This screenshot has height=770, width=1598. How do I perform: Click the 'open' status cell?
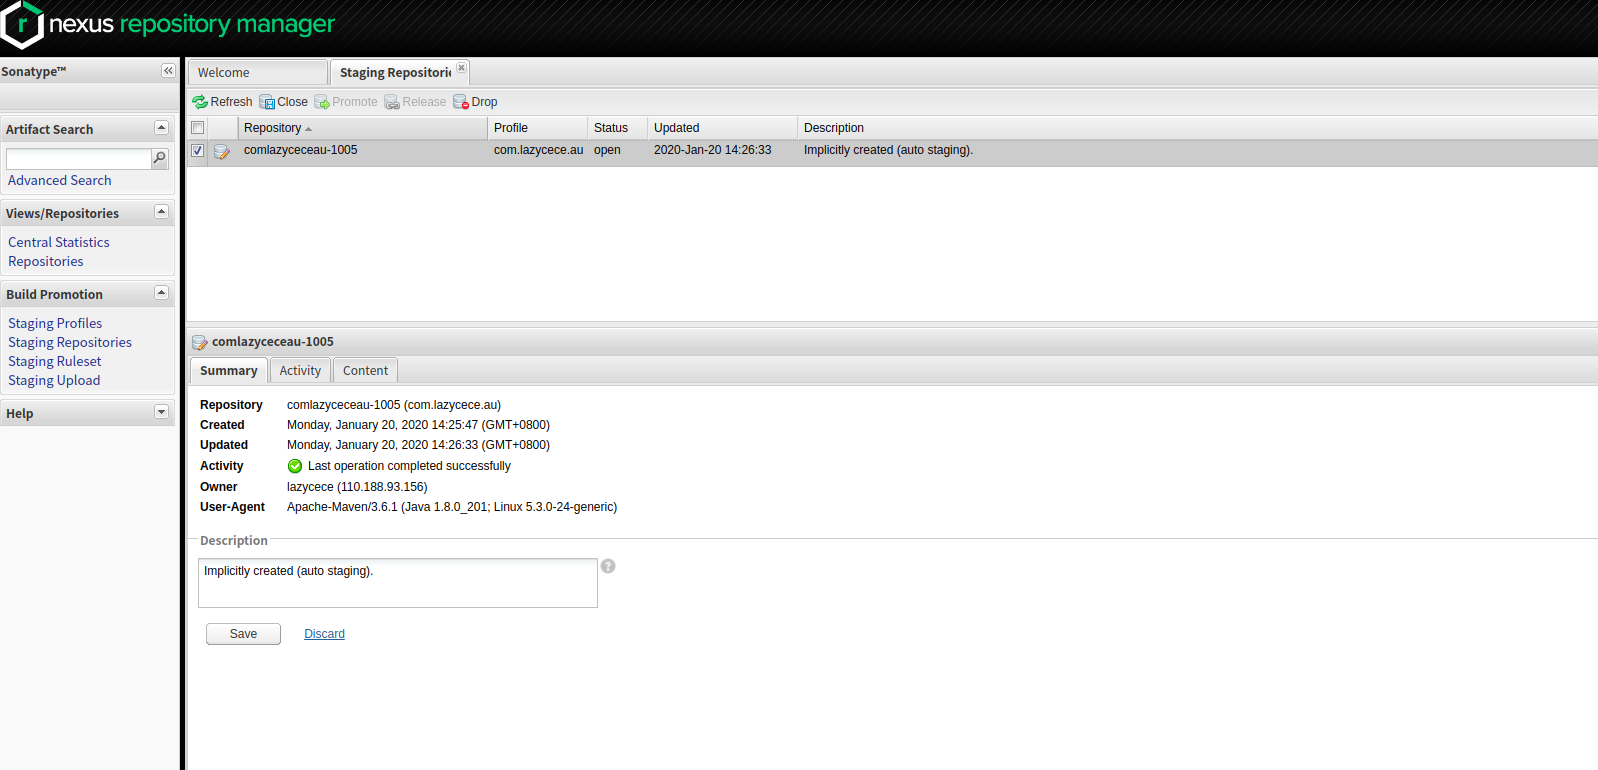pyautogui.click(x=607, y=150)
